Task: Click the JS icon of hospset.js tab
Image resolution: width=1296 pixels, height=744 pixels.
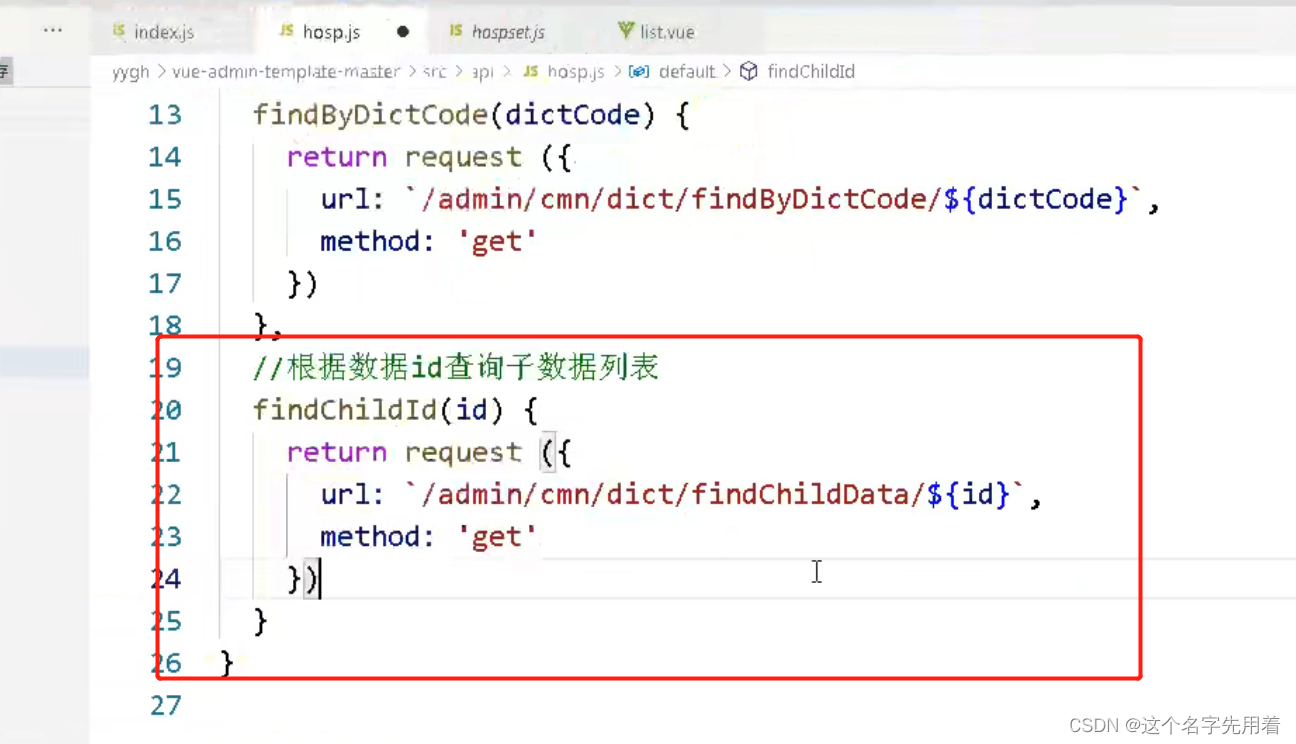Action: tap(456, 32)
